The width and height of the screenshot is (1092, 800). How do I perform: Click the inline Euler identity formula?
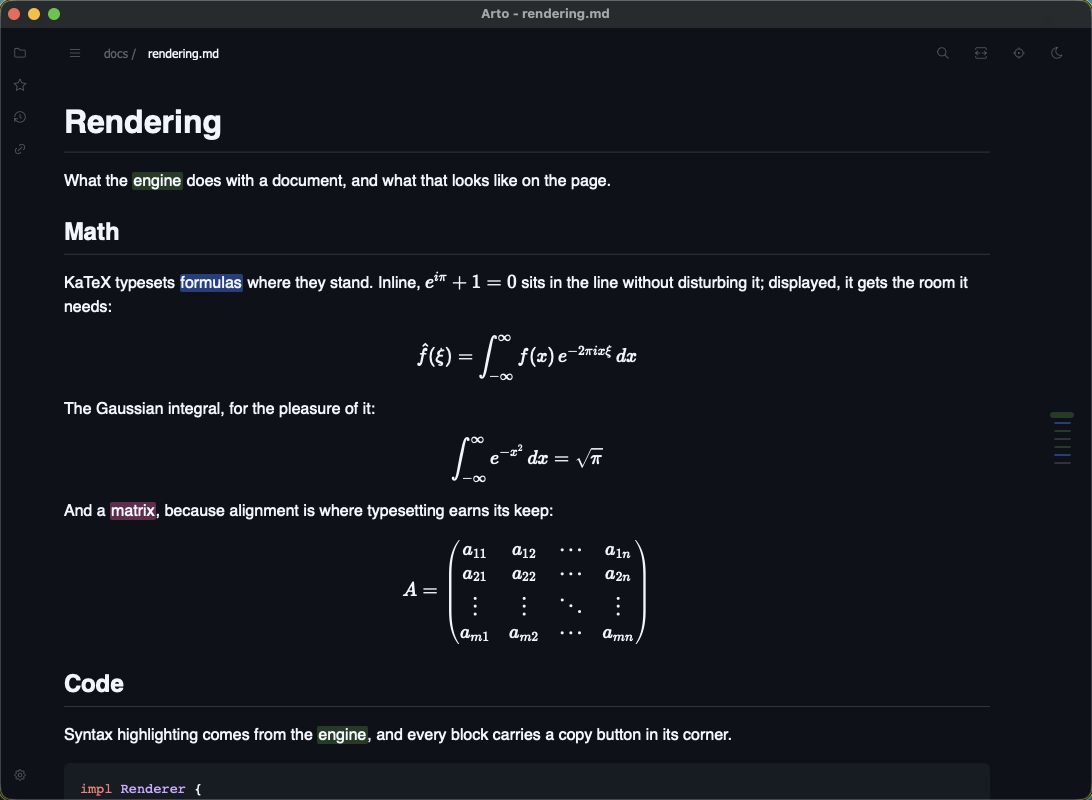(x=471, y=281)
